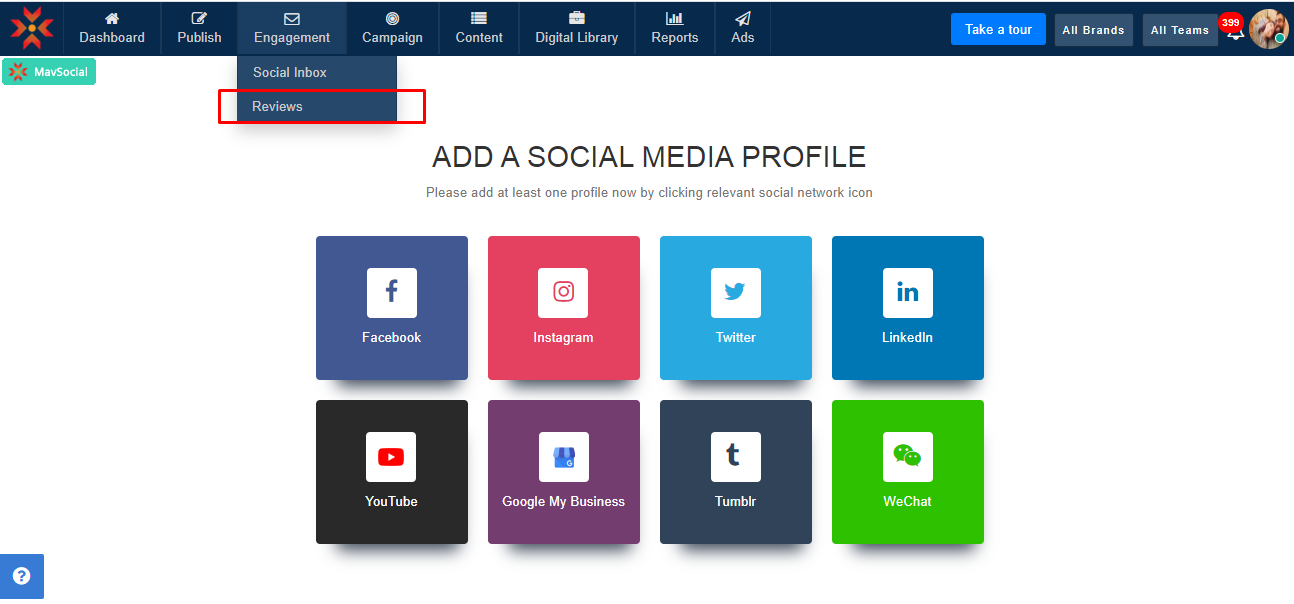
Task: Open Publish menu label
Action: click(x=199, y=37)
